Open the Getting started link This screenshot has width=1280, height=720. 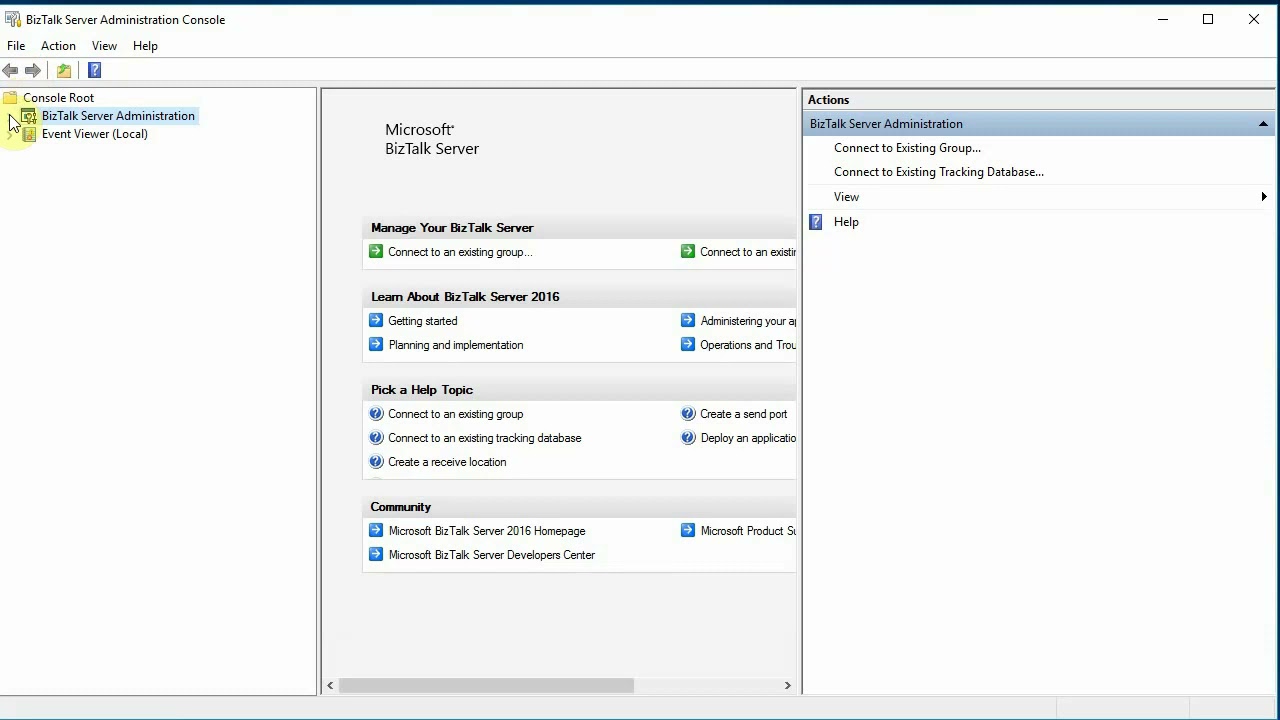click(423, 321)
